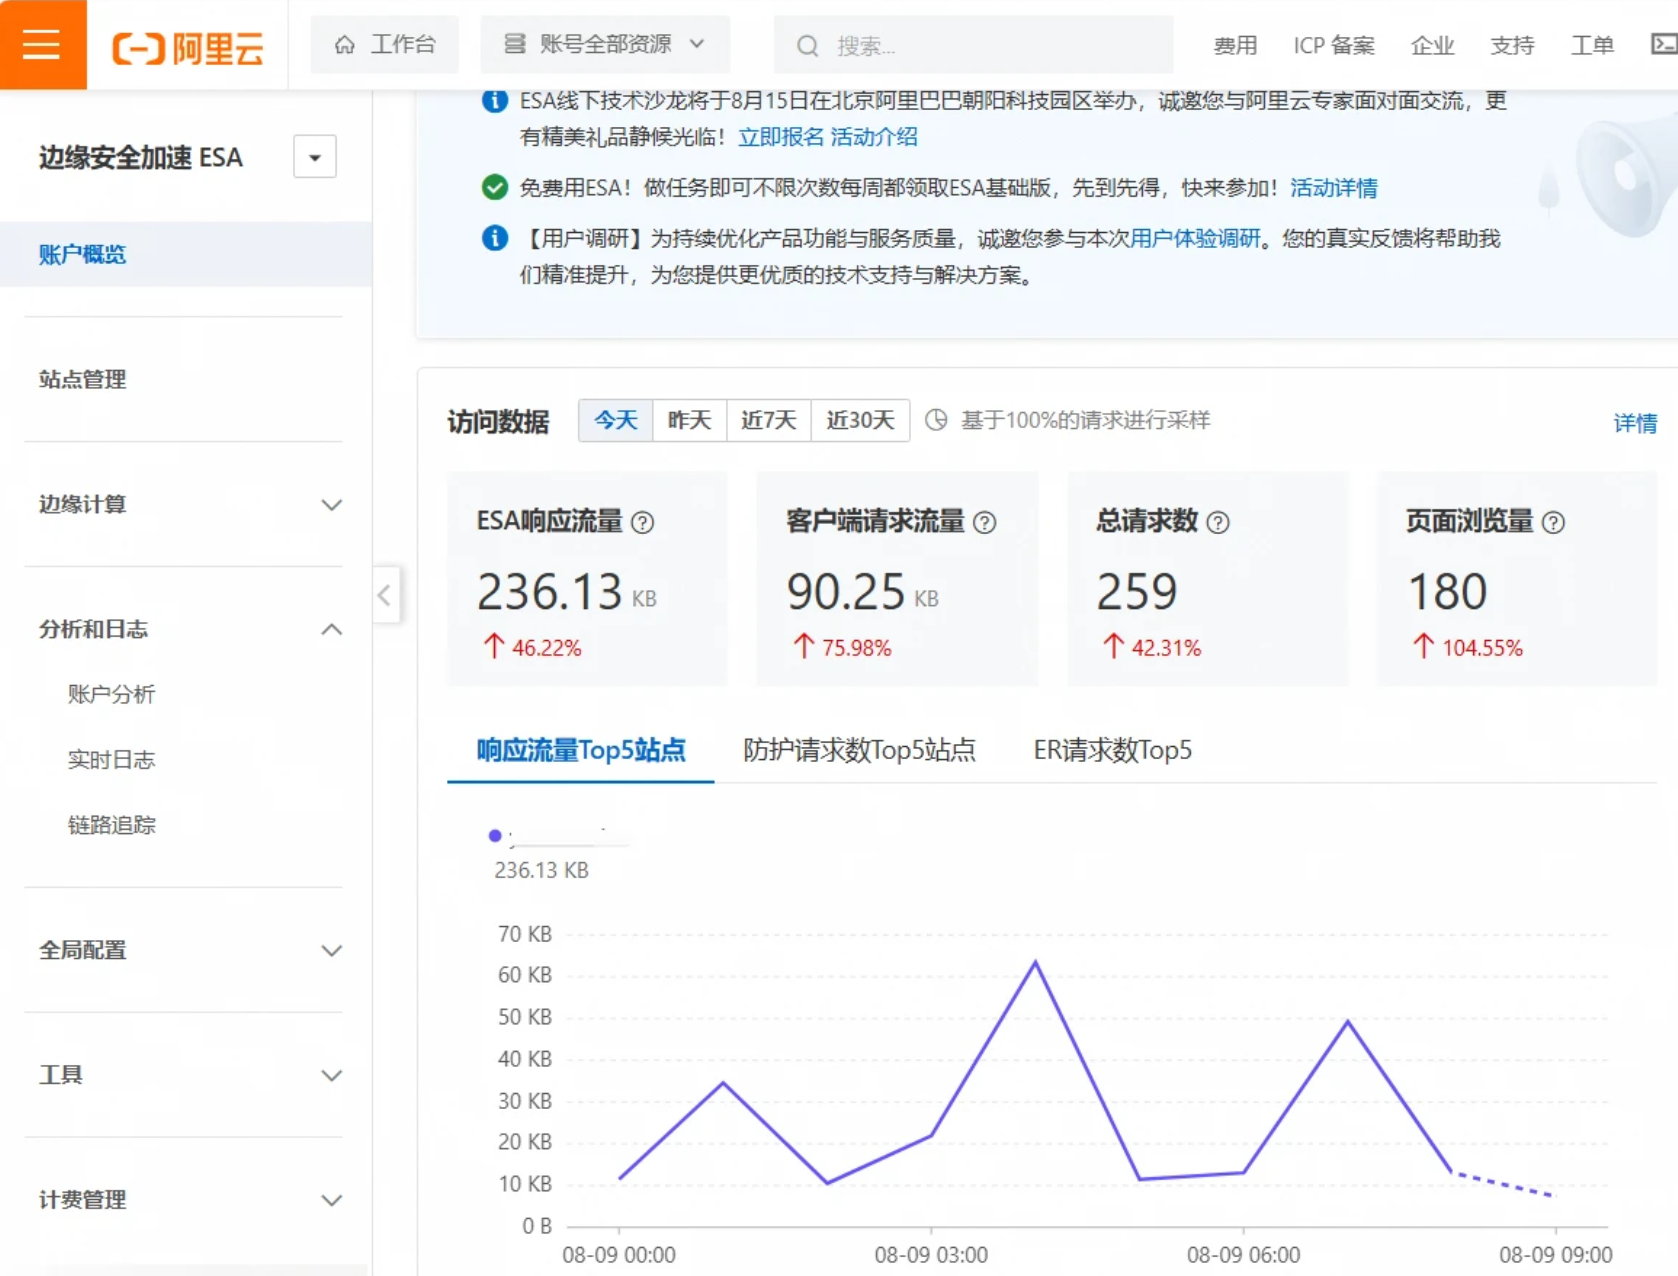Click help icon next to 页面浏览量

tap(1553, 522)
